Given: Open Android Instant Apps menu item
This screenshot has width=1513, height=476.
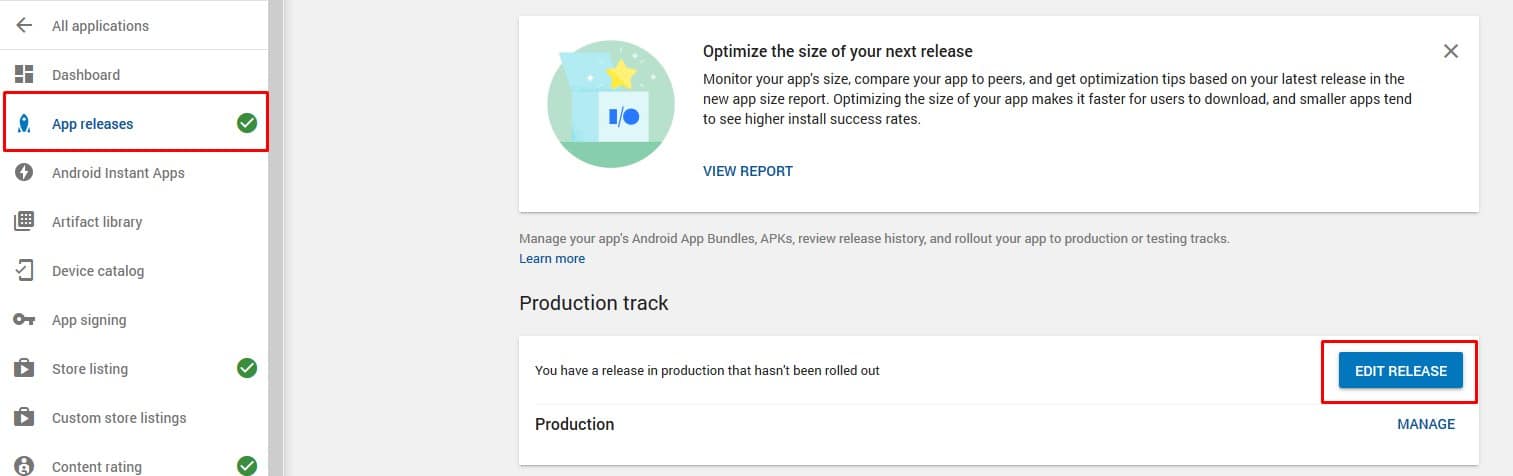Looking at the screenshot, I should 118,173.
